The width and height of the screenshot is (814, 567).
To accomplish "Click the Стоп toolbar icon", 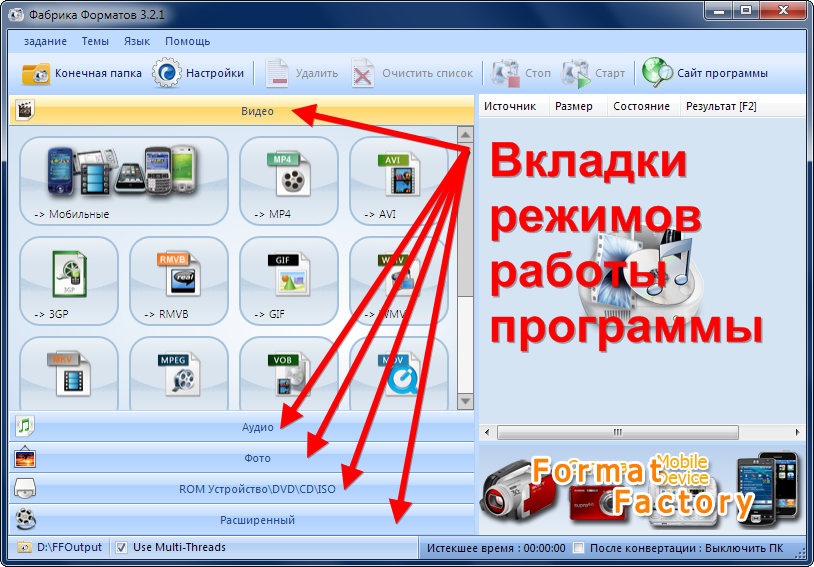I will [505, 73].
